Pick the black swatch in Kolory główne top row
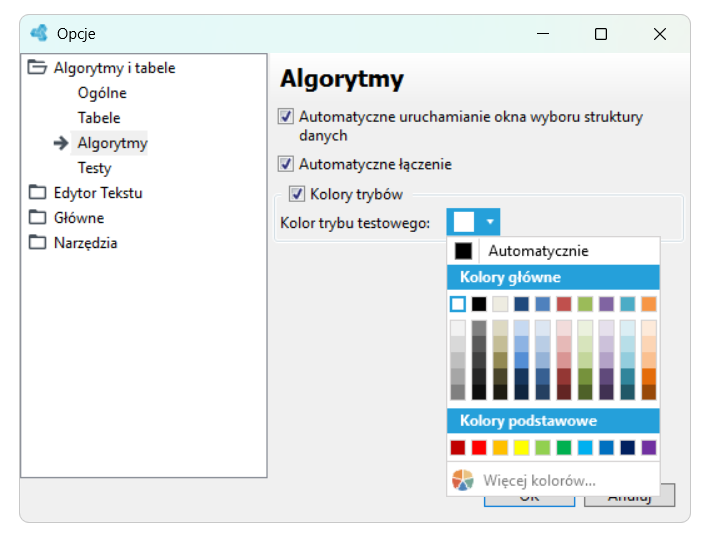Image resolution: width=702 pixels, height=542 pixels. coord(479,304)
